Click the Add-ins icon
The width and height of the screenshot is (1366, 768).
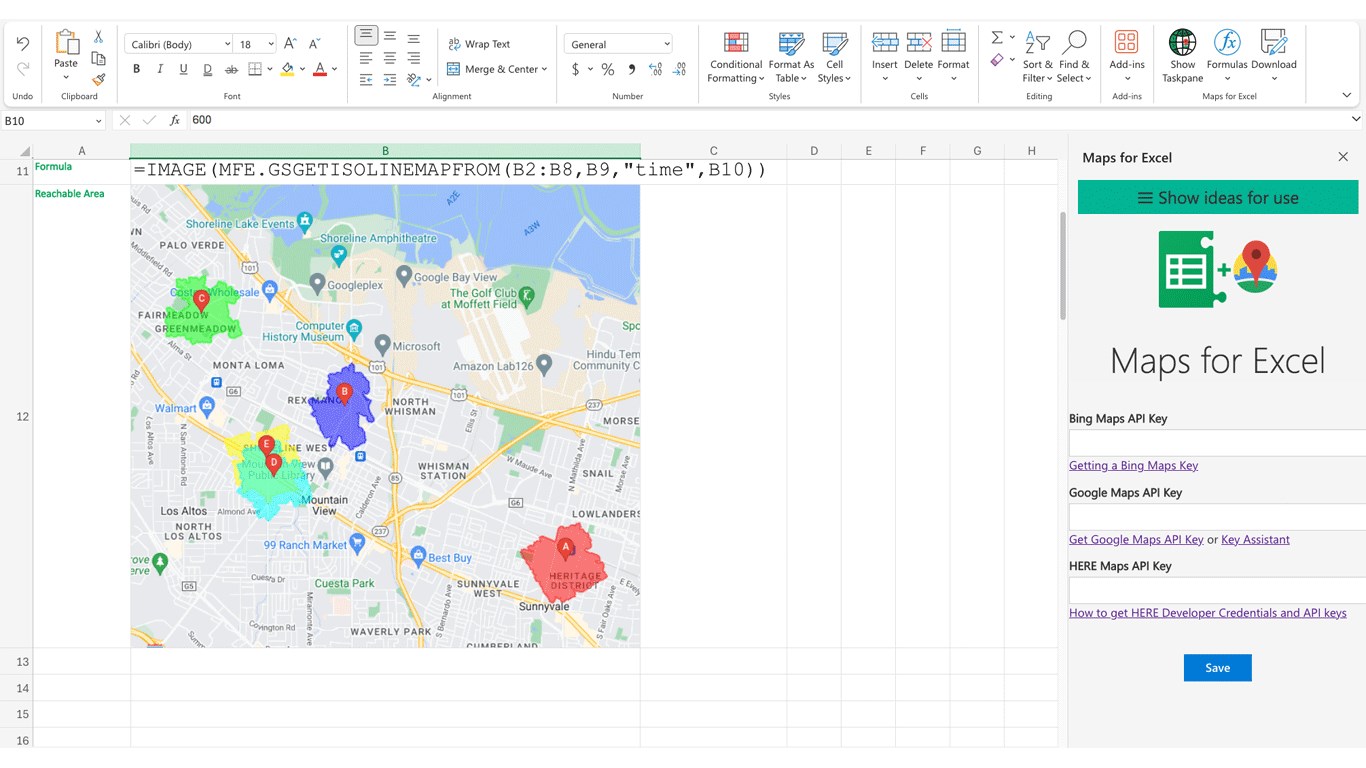pos(1126,43)
